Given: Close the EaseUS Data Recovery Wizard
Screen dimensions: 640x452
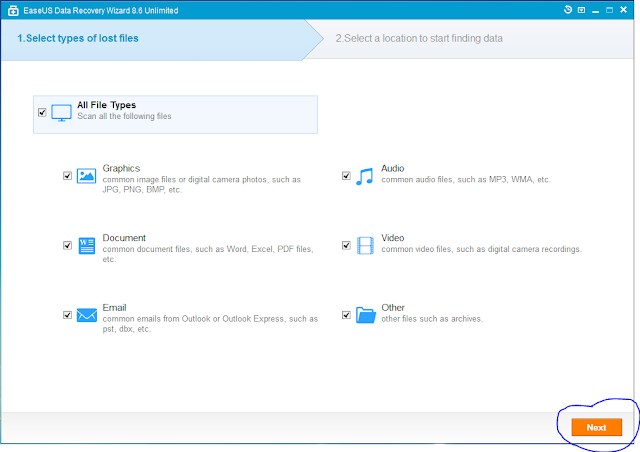Looking at the screenshot, I should (623, 9).
